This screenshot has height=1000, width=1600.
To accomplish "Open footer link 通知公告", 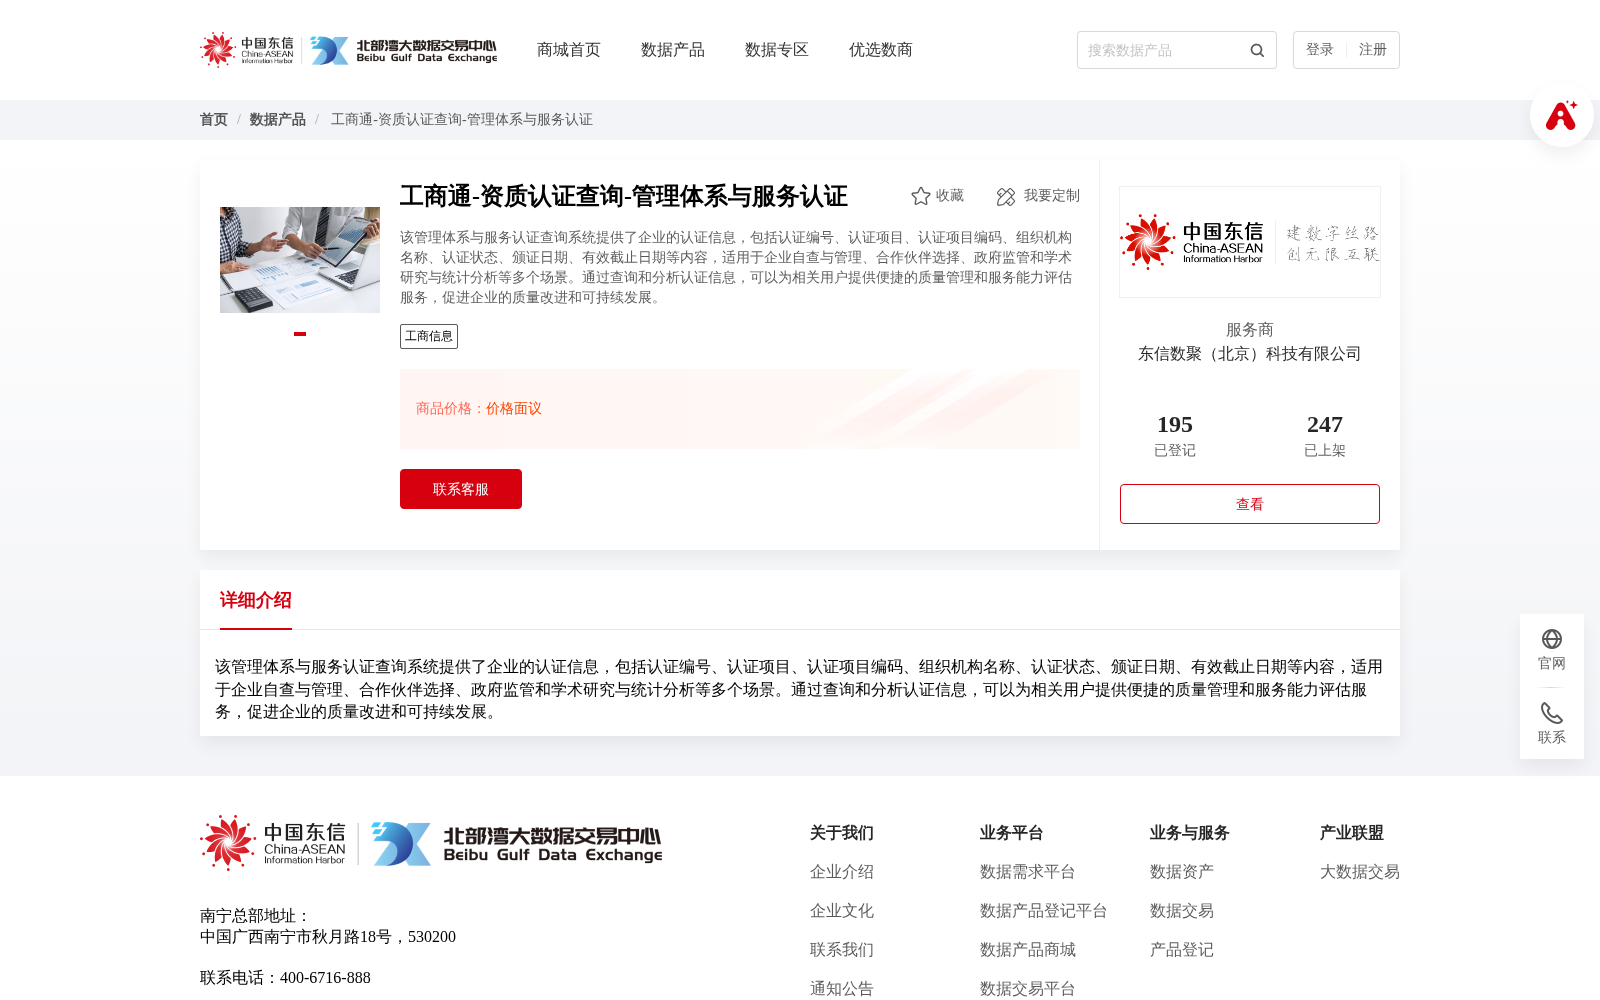I will coord(842,989).
